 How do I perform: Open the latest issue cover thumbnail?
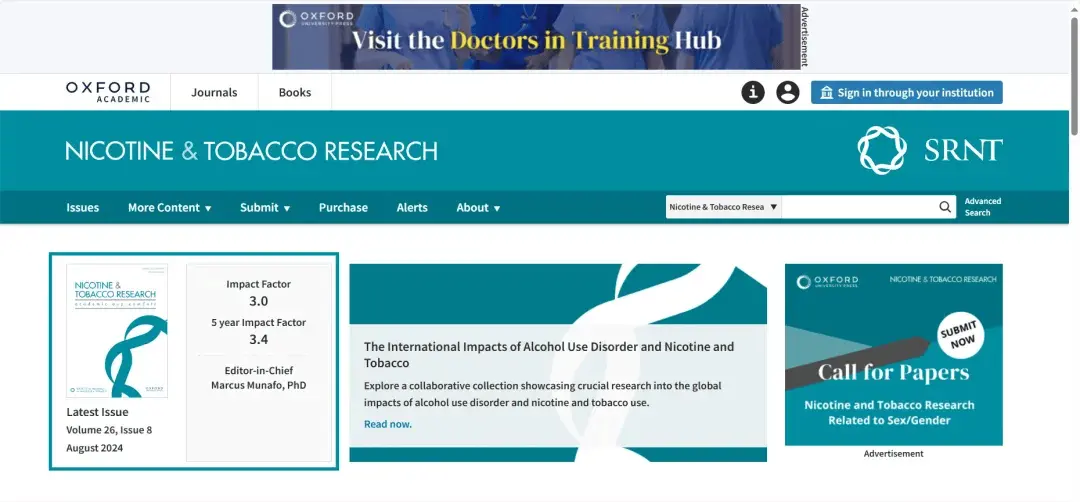click(x=116, y=331)
